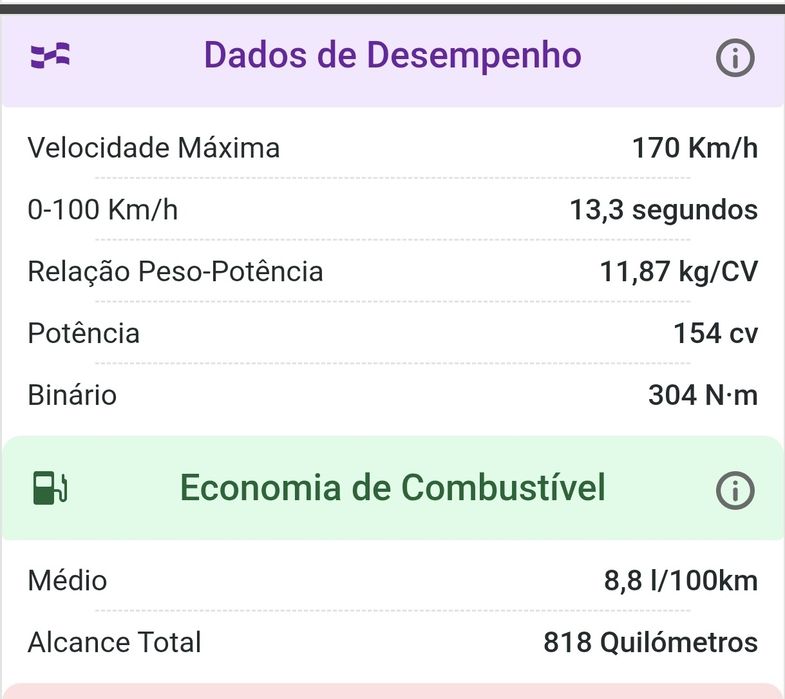The image size is (785, 699).
Task: Select the Binário row label
Action: (x=73, y=395)
